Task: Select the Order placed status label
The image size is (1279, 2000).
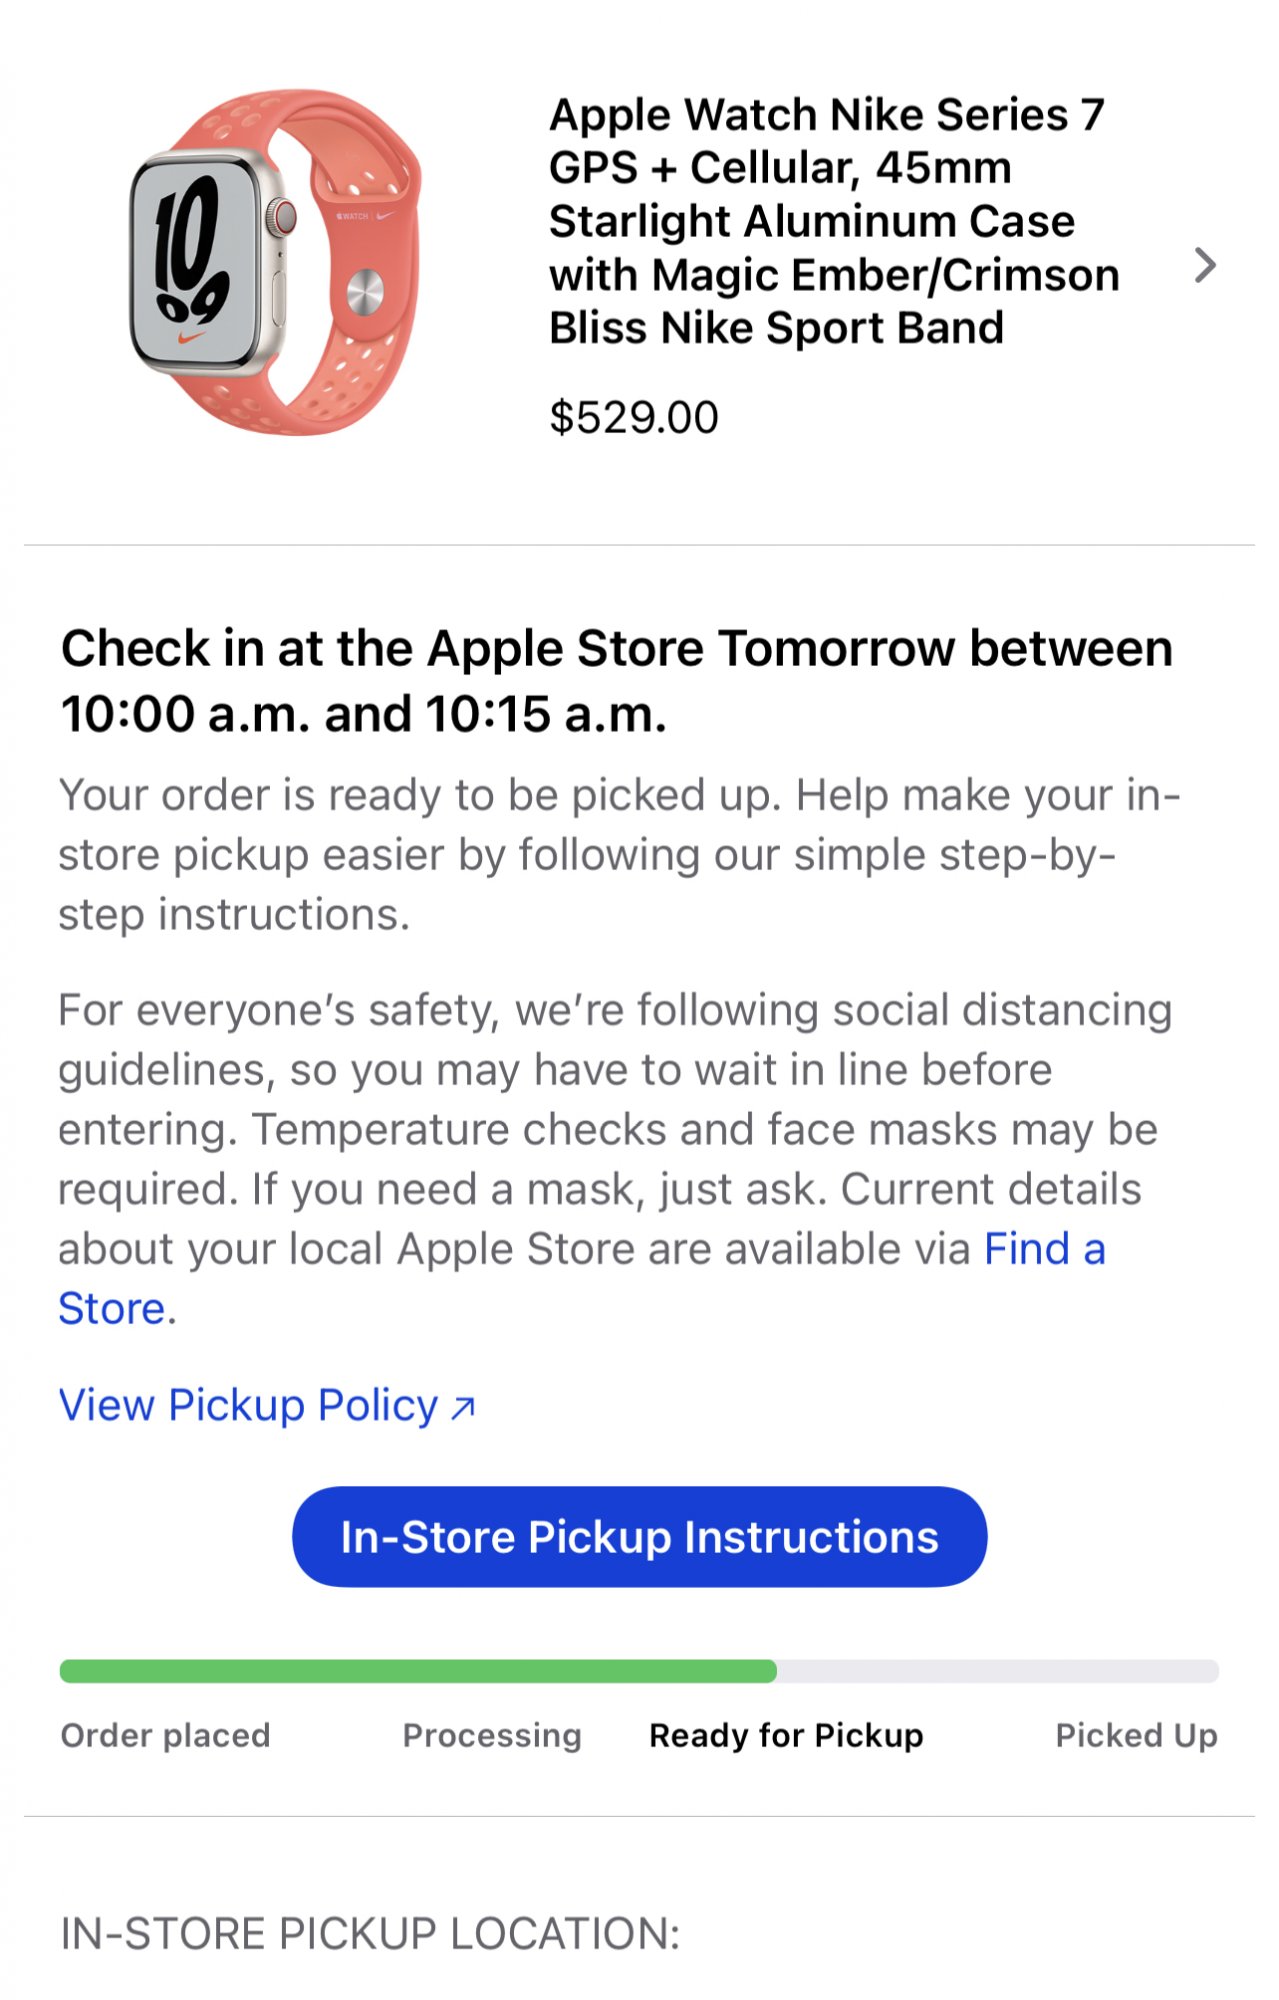Action: pos(166,1735)
